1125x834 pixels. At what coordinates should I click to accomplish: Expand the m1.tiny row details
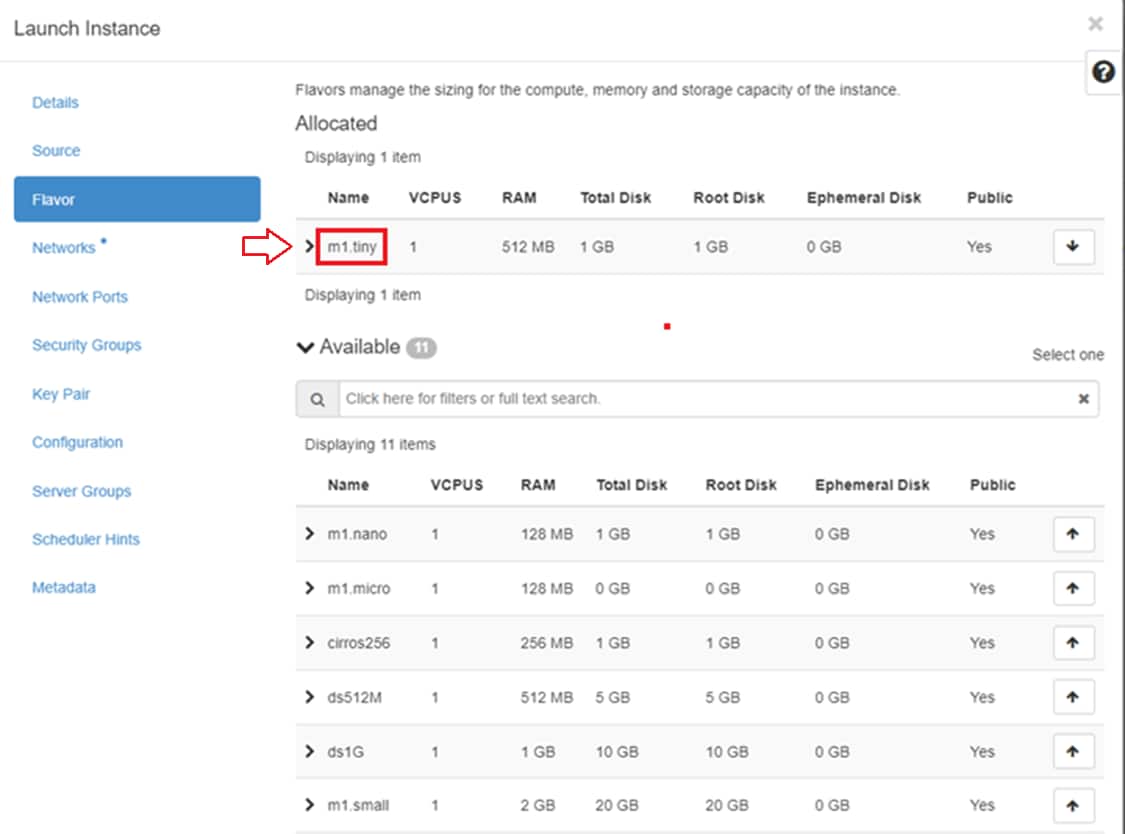[x=309, y=246]
